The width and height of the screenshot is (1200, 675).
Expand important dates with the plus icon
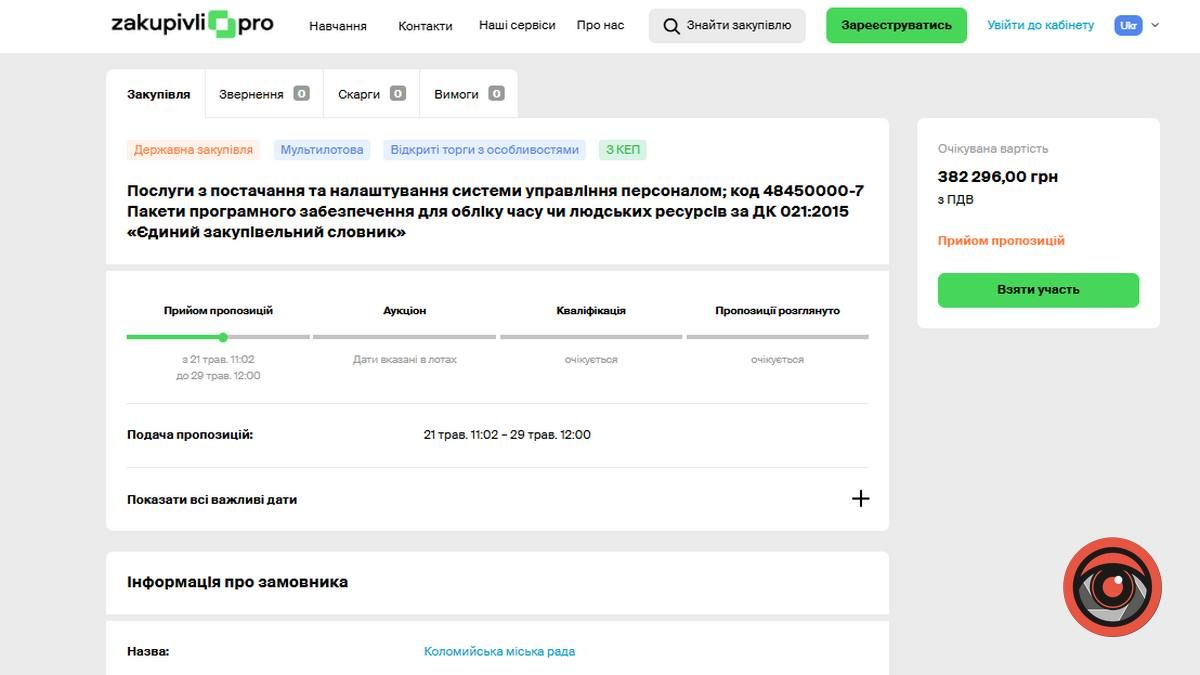point(860,497)
